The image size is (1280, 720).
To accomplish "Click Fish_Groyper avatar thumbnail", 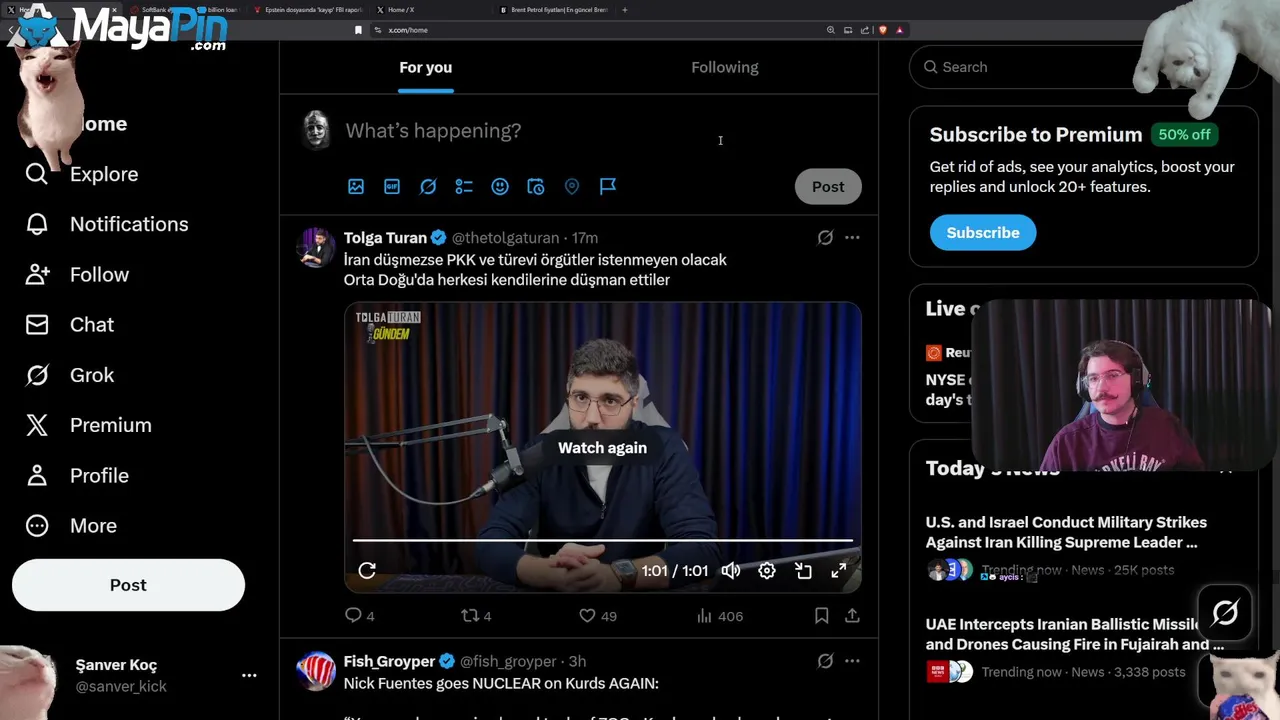I will click(x=316, y=671).
